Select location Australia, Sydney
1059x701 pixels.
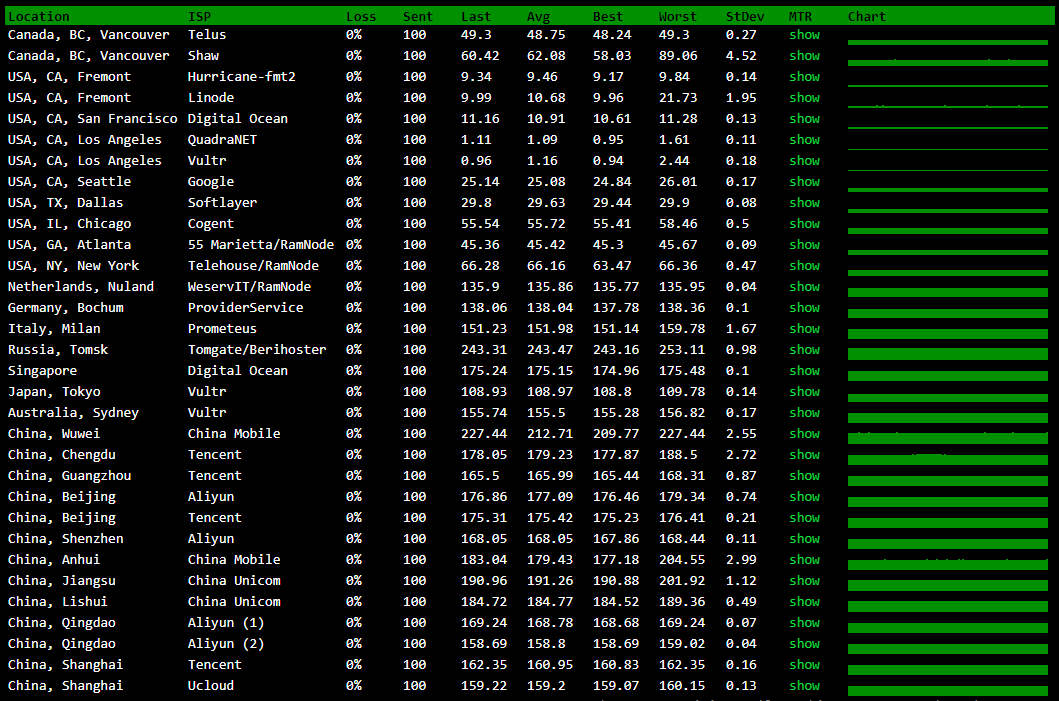point(73,412)
